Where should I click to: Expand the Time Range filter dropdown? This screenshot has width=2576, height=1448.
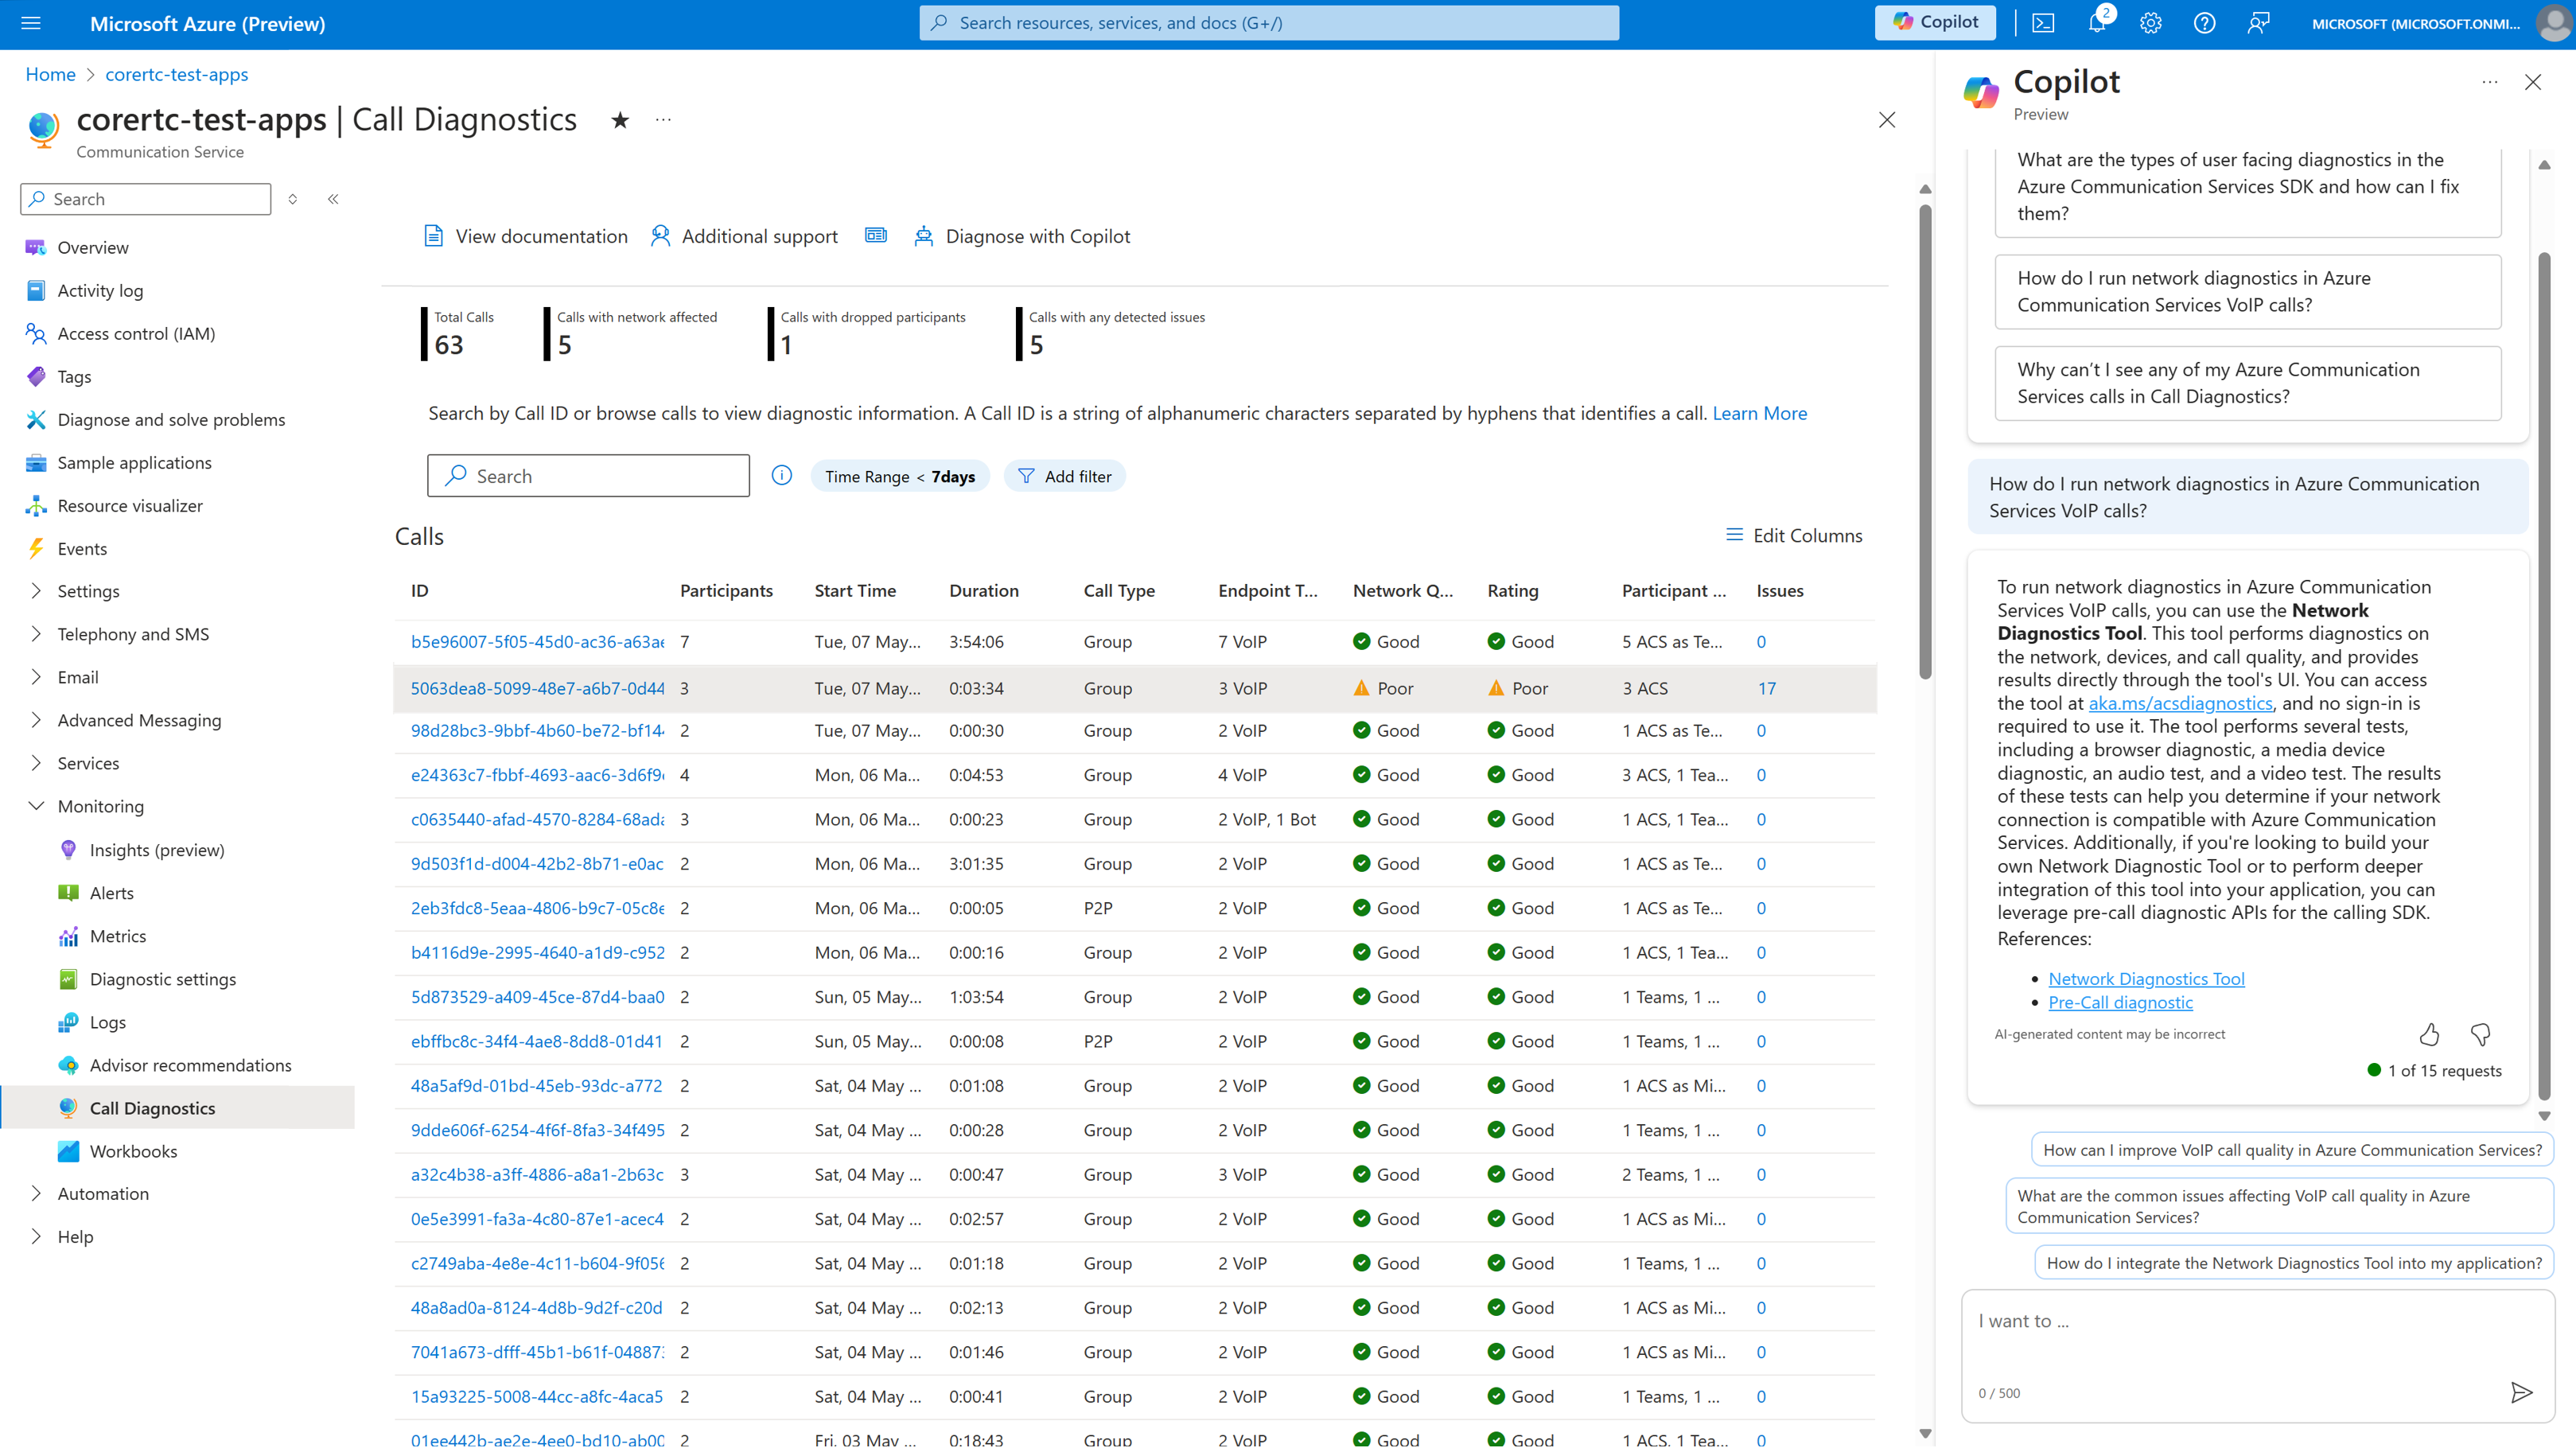click(895, 474)
